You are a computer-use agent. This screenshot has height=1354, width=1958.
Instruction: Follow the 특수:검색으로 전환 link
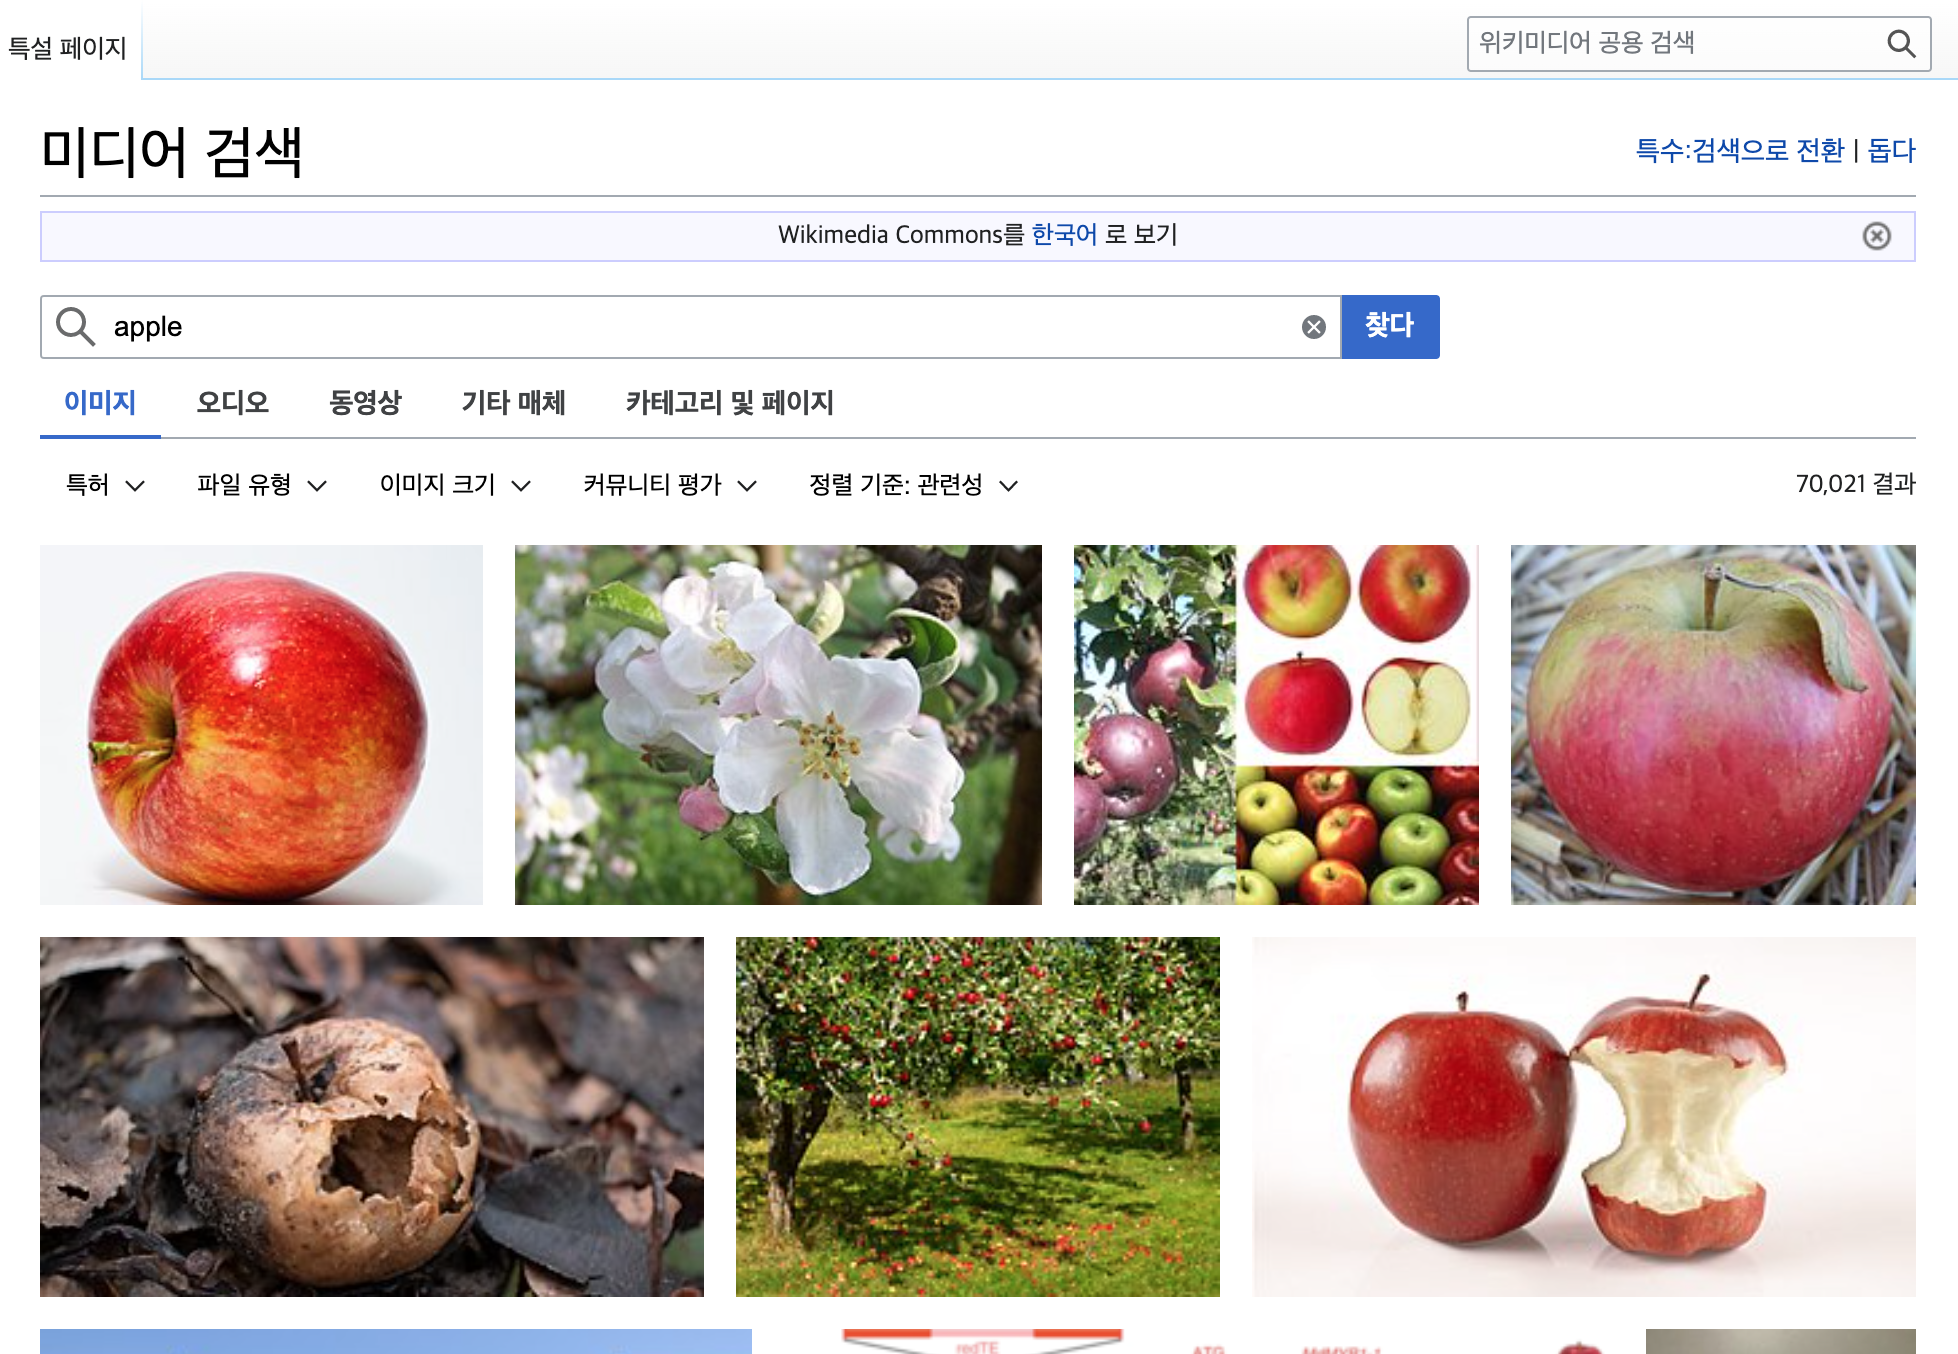[x=1739, y=151]
